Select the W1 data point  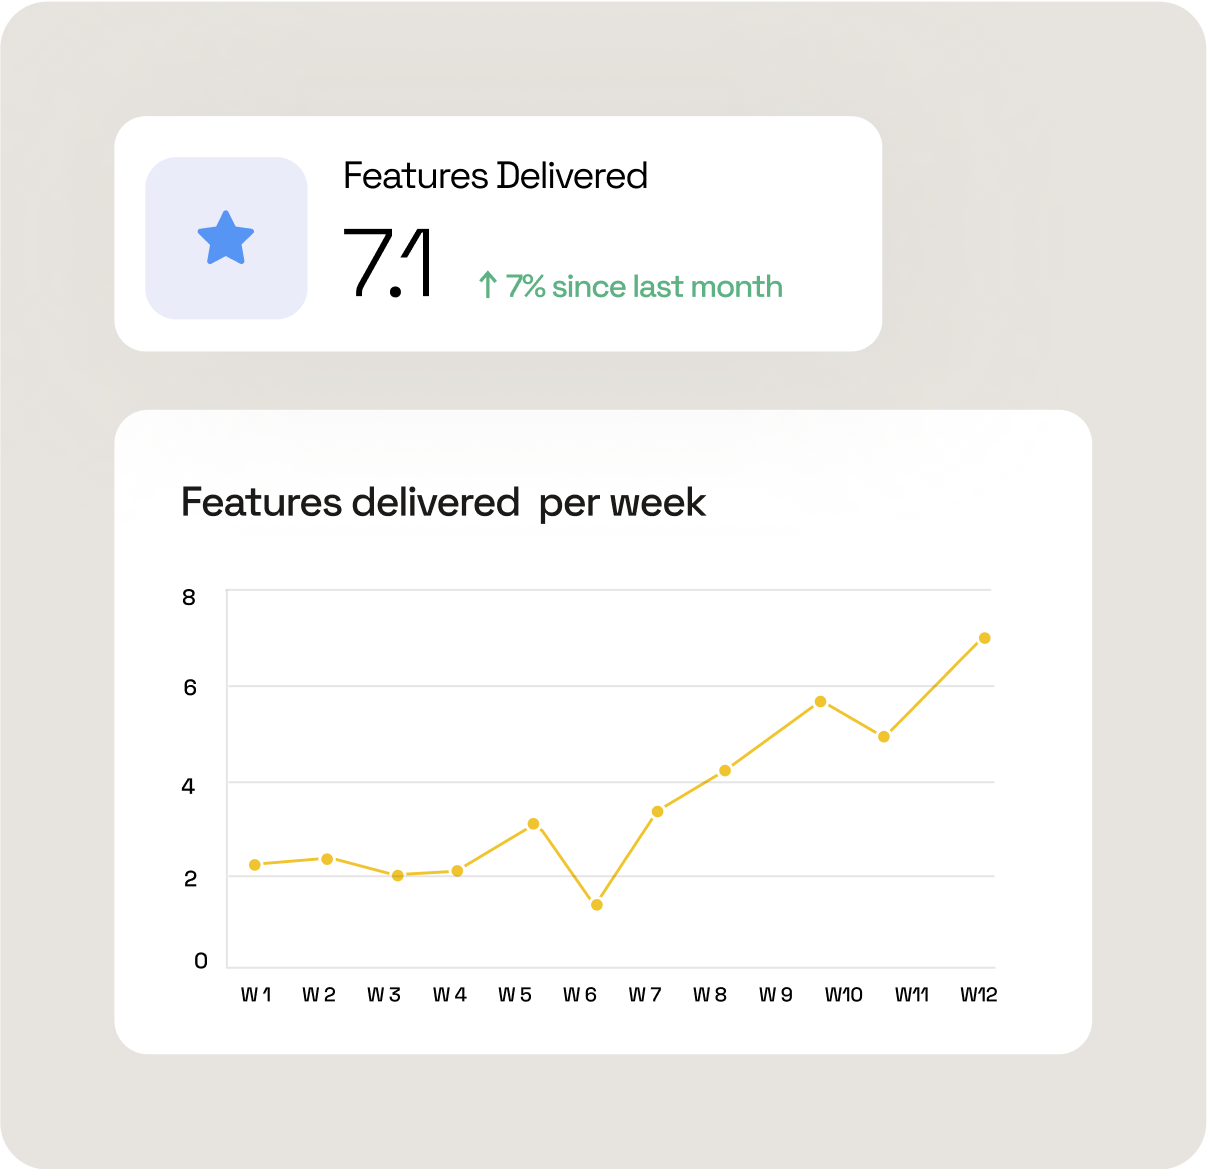[x=255, y=865]
